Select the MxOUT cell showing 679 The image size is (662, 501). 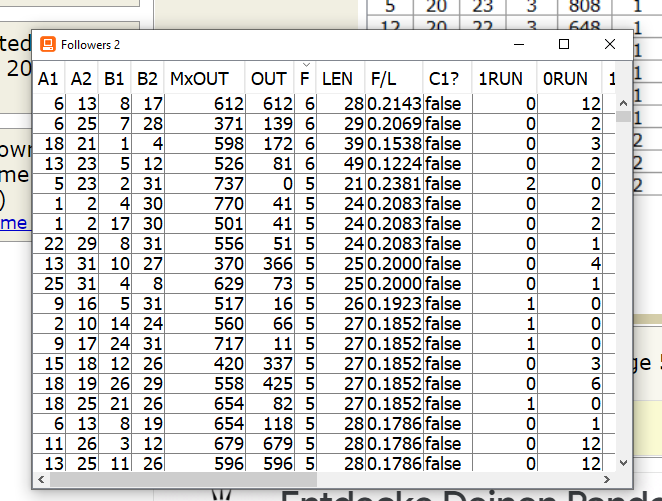(204, 444)
